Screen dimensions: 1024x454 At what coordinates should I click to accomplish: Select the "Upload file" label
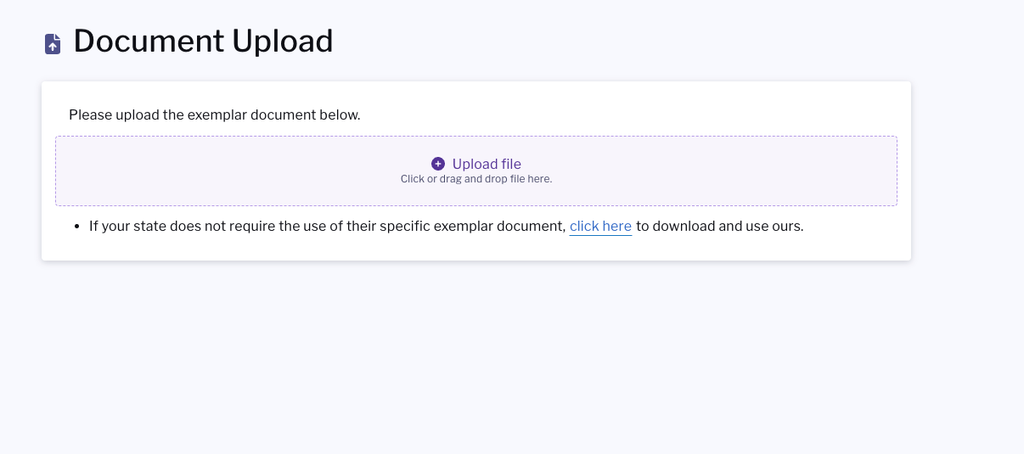click(x=487, y=164)
